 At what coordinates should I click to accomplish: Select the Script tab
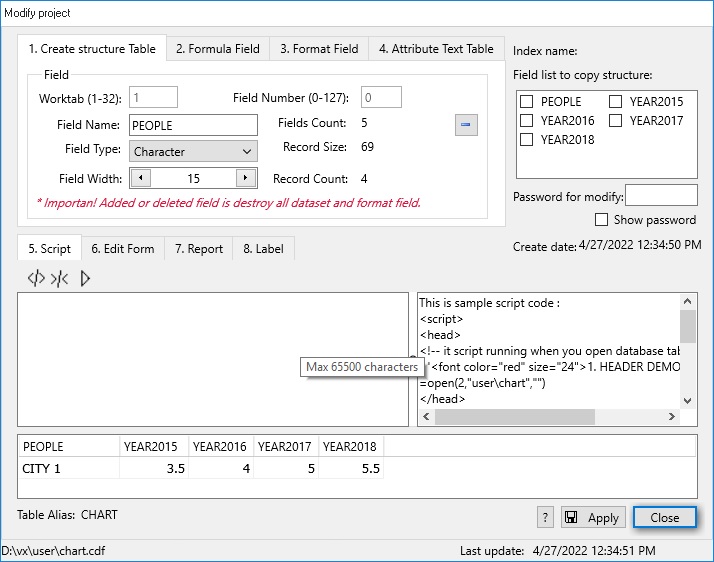[49, 248]
